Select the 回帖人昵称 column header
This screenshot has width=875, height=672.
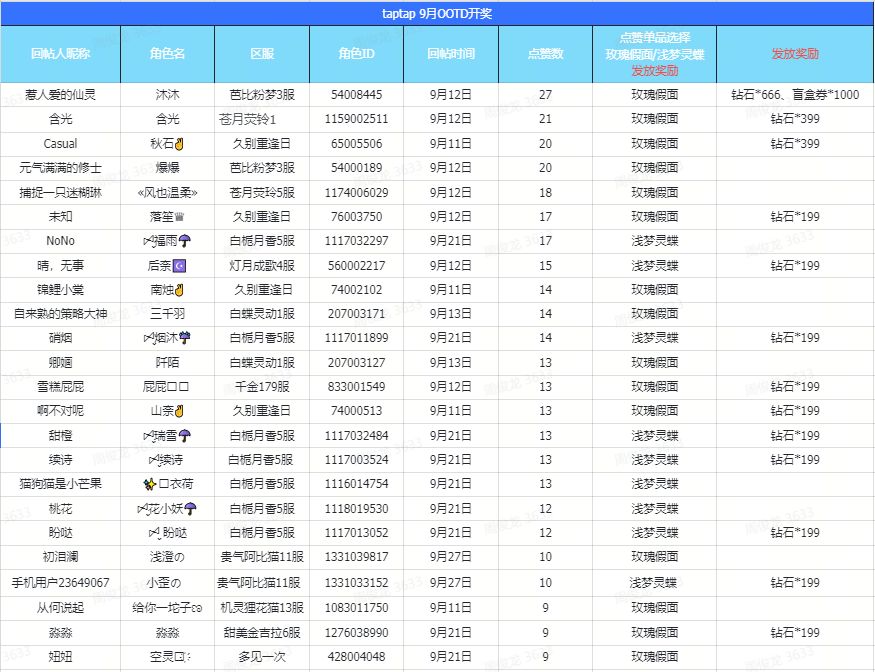pos(60,54)
